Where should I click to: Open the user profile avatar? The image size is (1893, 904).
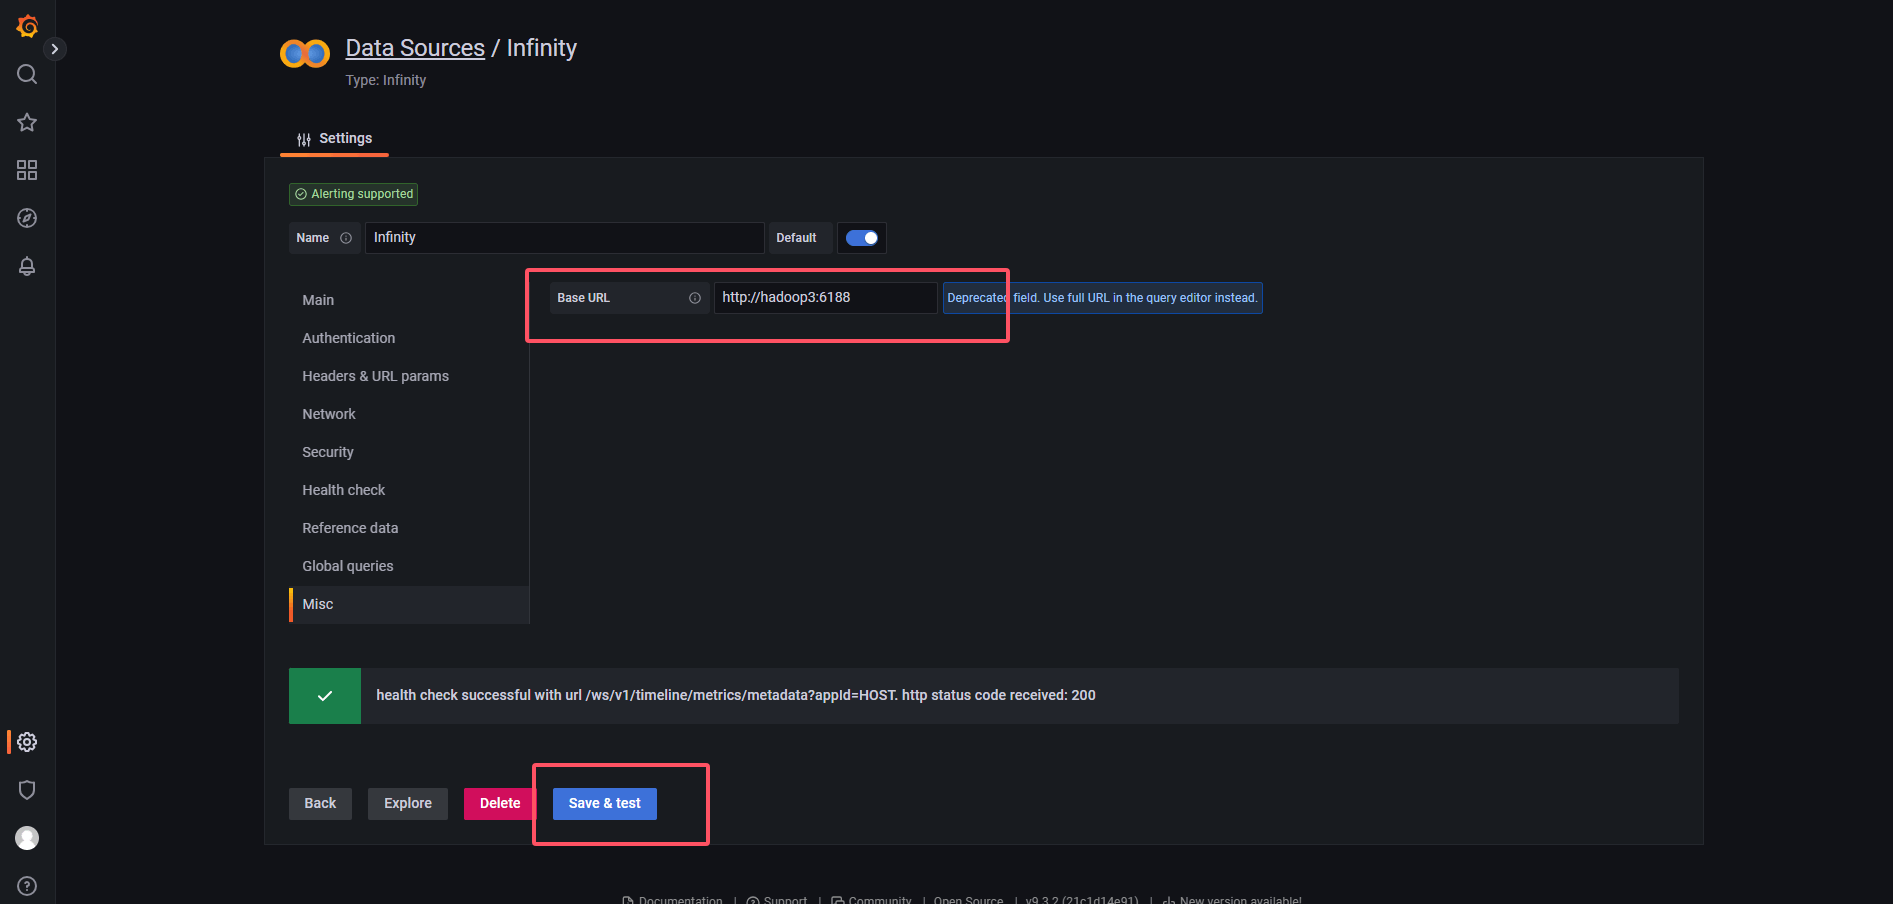[27, 838]
